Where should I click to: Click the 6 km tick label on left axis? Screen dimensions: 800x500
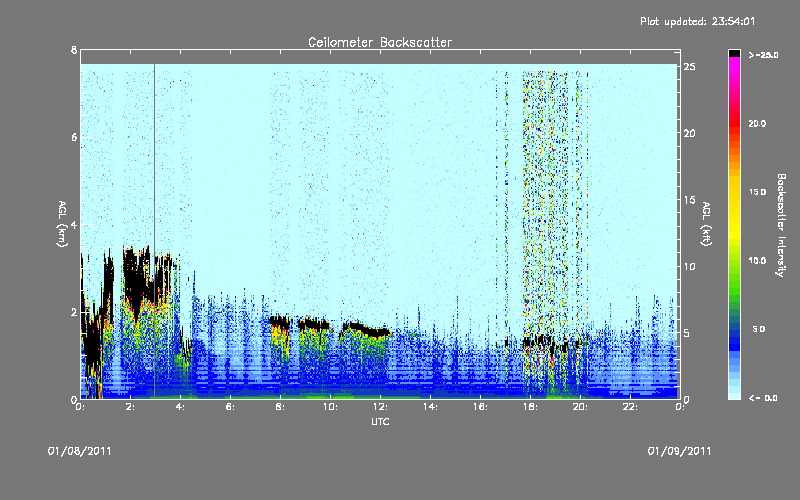(x=74, y=137)
